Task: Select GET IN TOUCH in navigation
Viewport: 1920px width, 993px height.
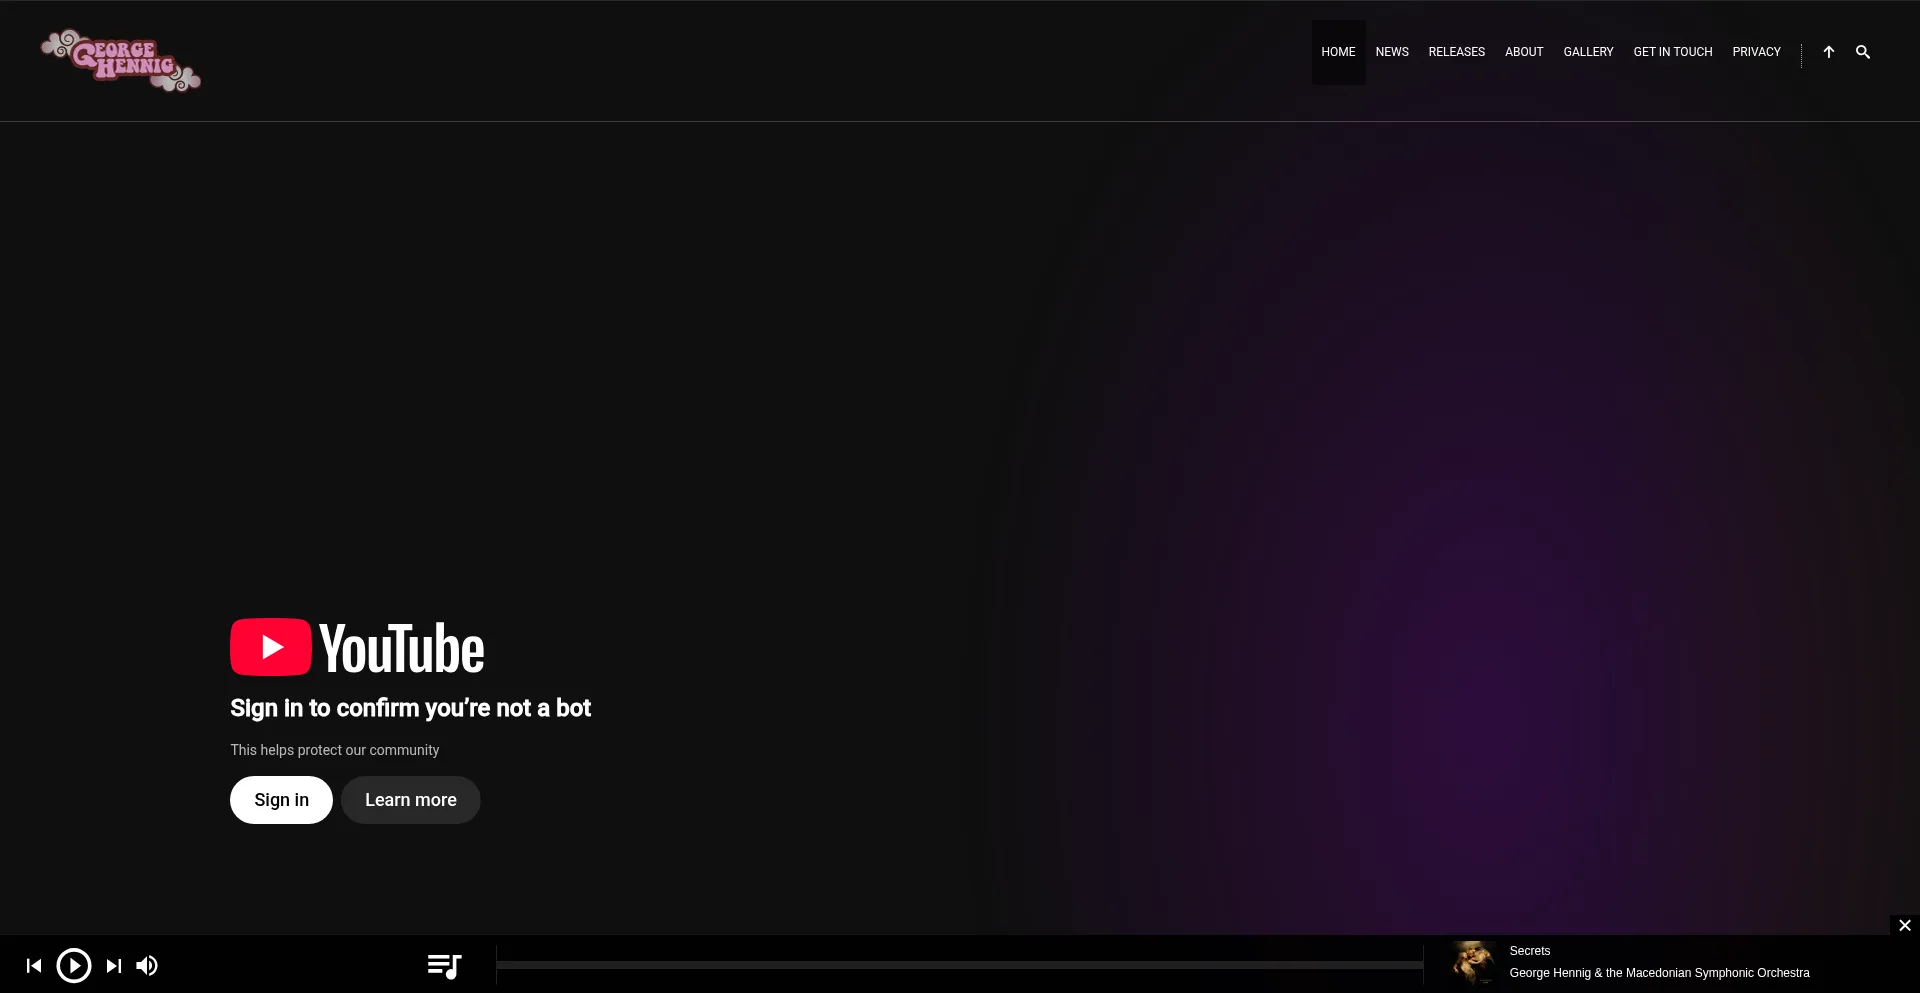Action: tap(1672, 52)
